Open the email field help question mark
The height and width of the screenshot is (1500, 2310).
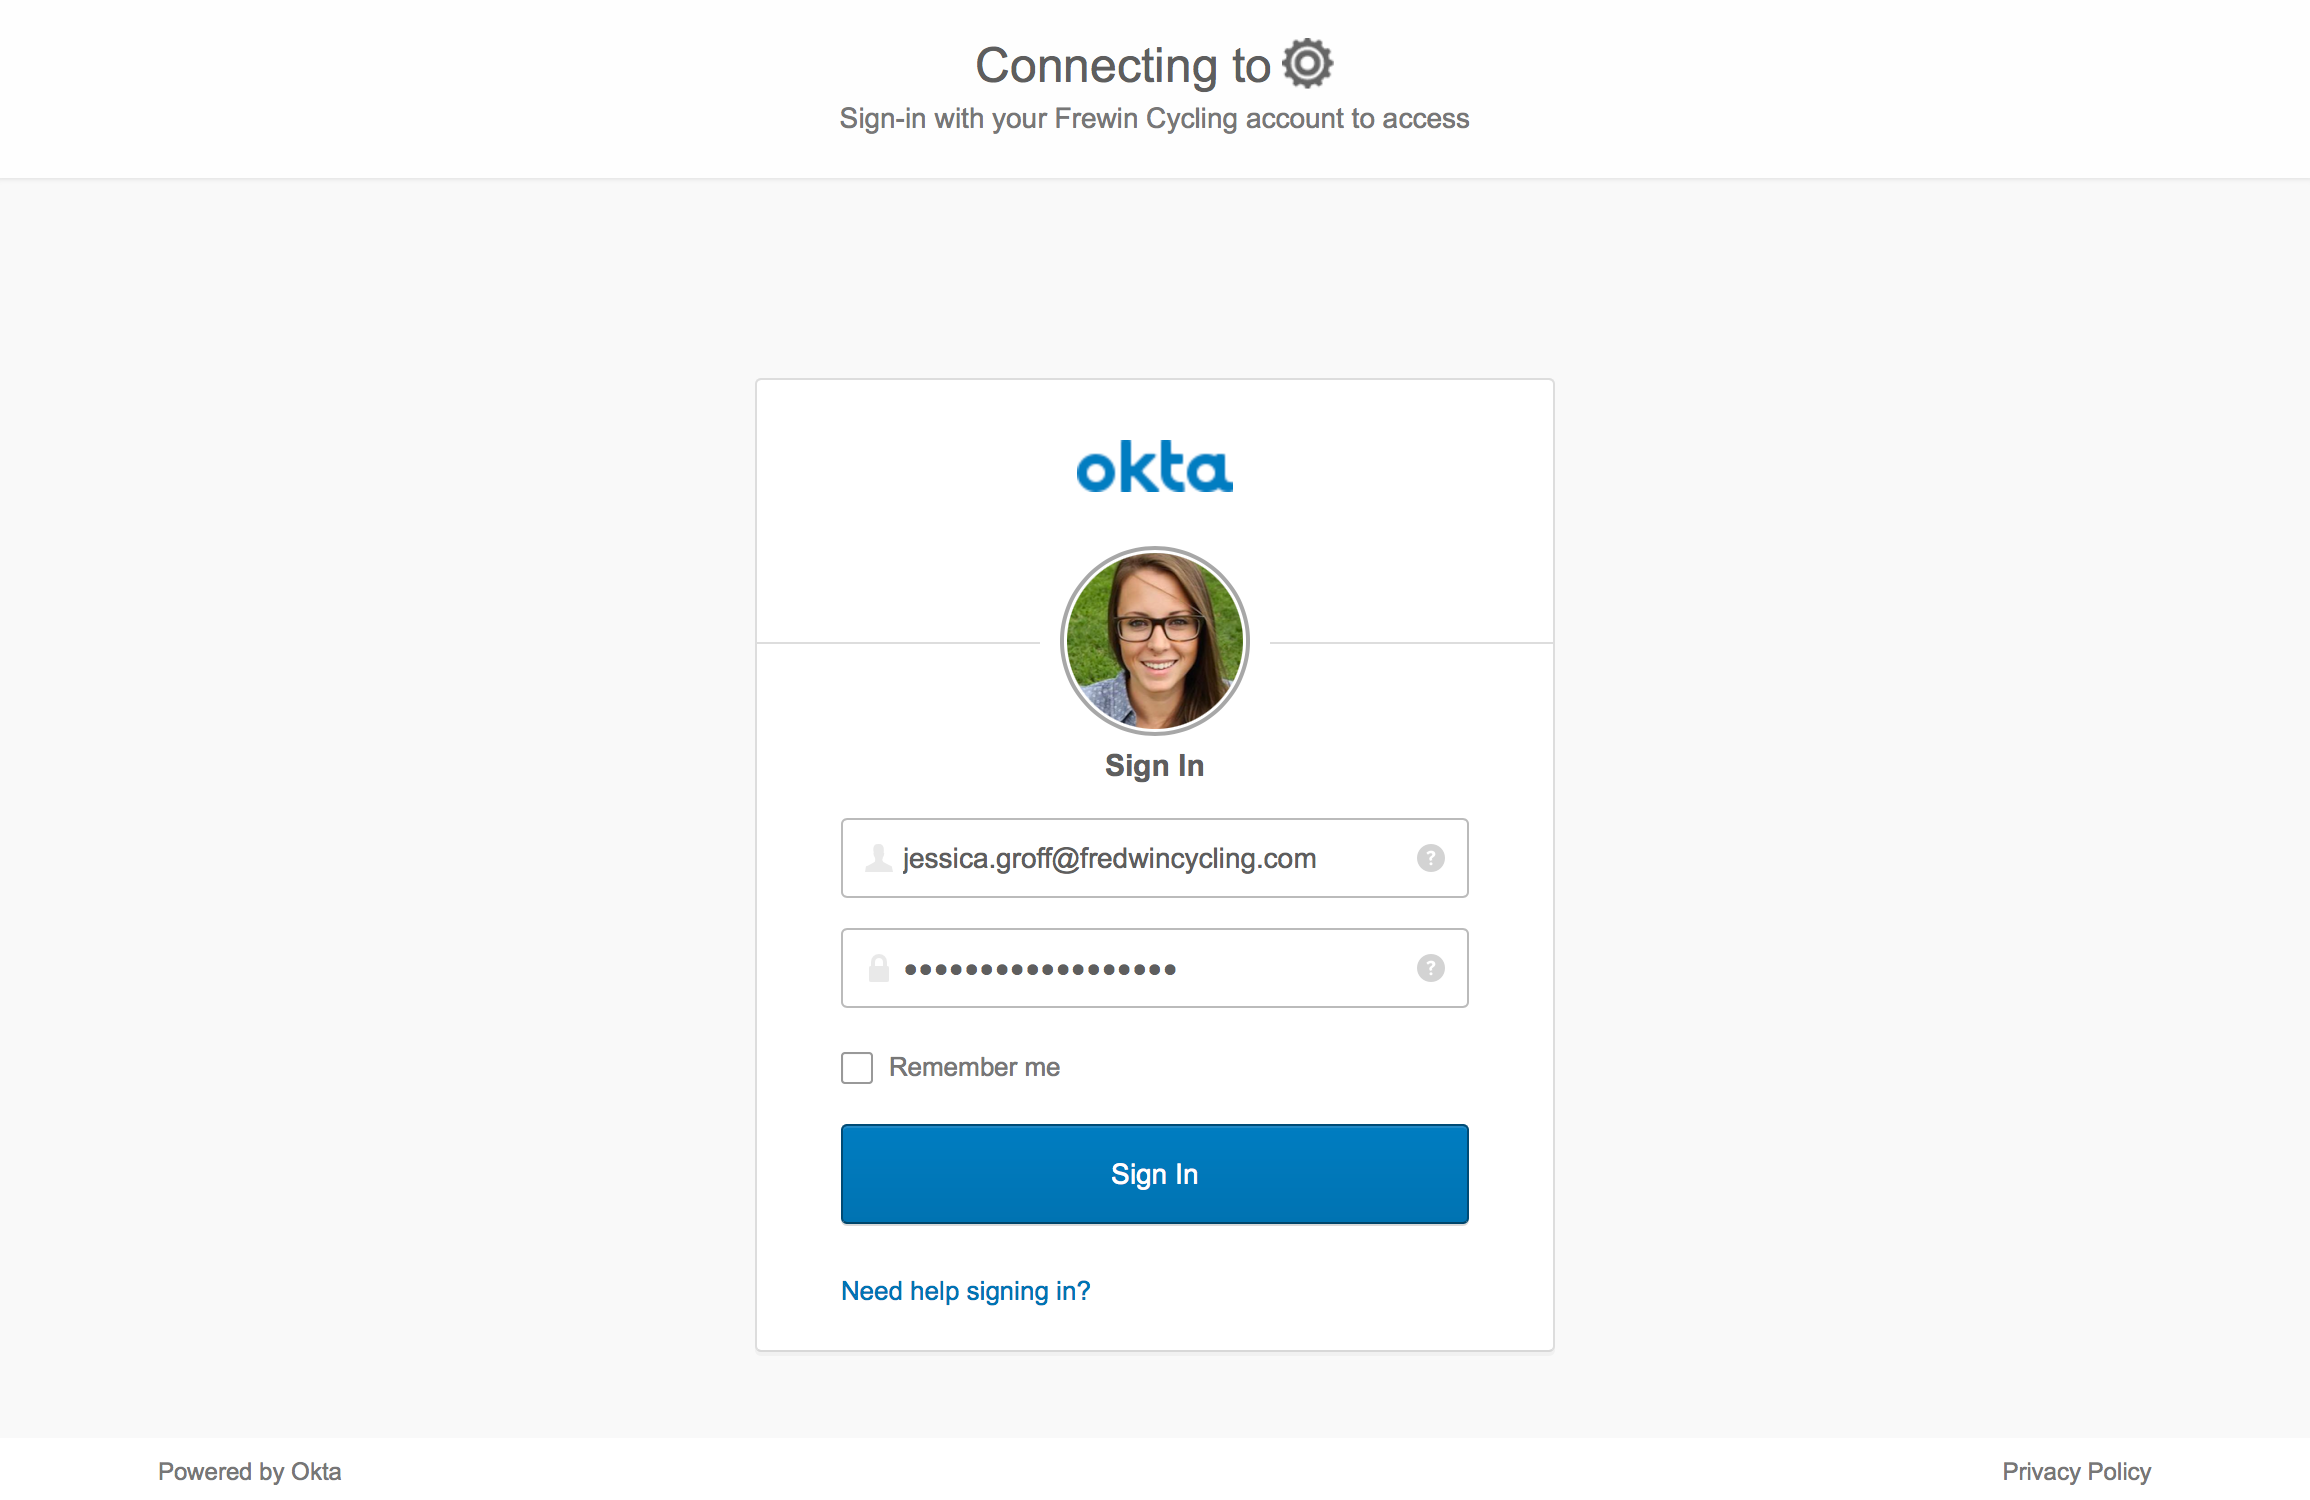pyautogui.click(x=1431, y=858)
